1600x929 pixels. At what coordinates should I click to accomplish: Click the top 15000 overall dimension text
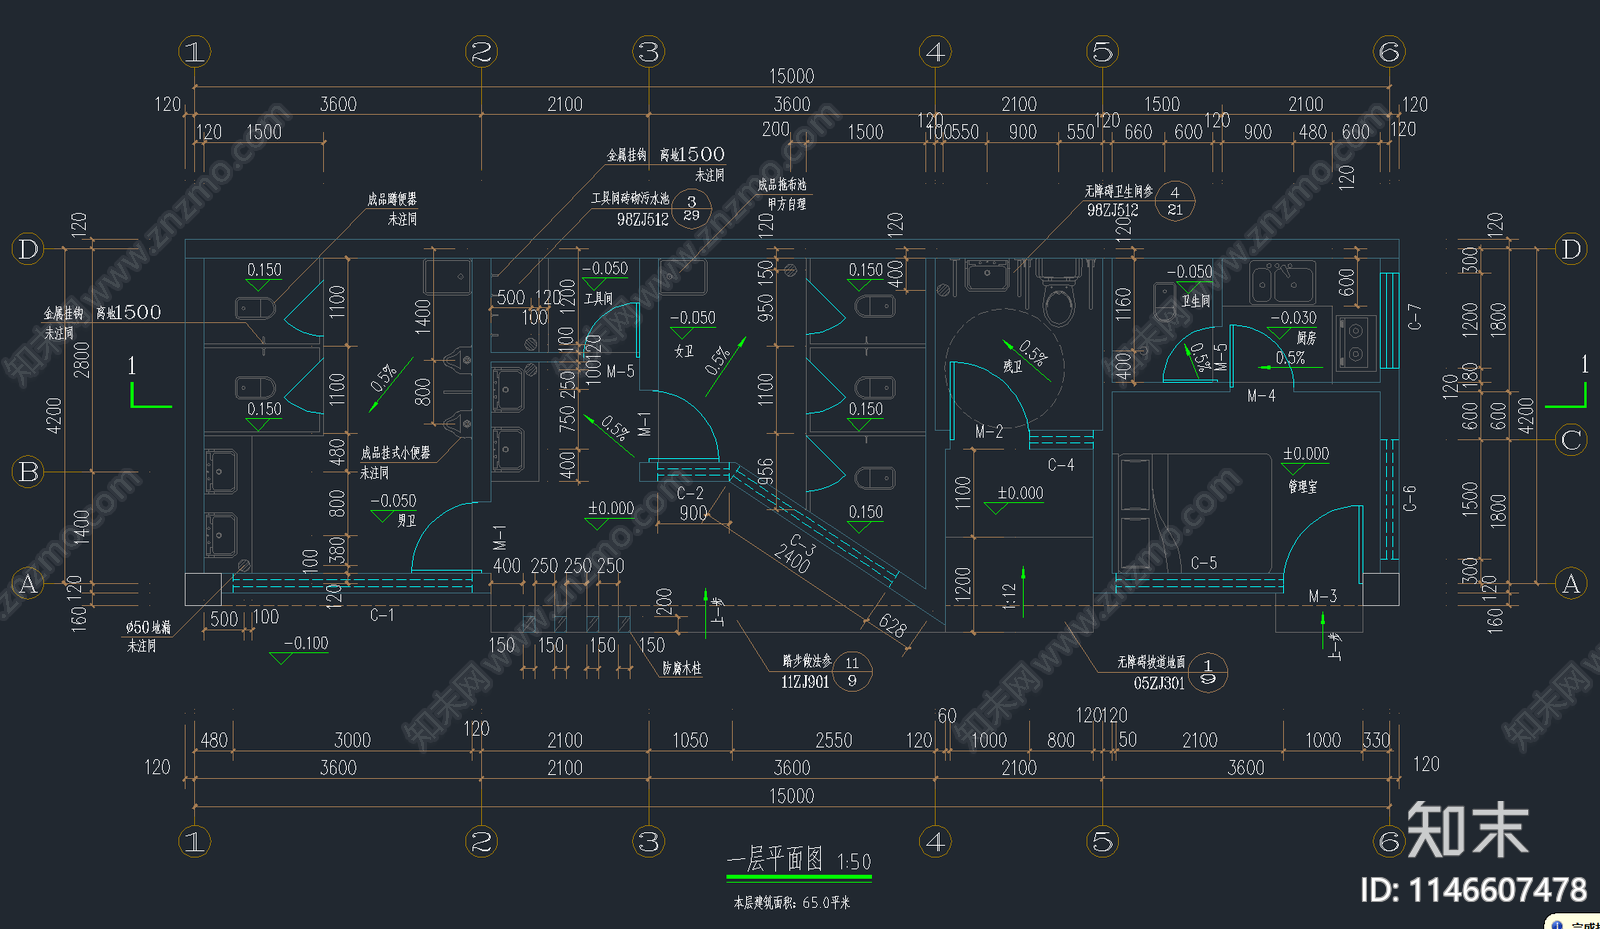[791, 76]
